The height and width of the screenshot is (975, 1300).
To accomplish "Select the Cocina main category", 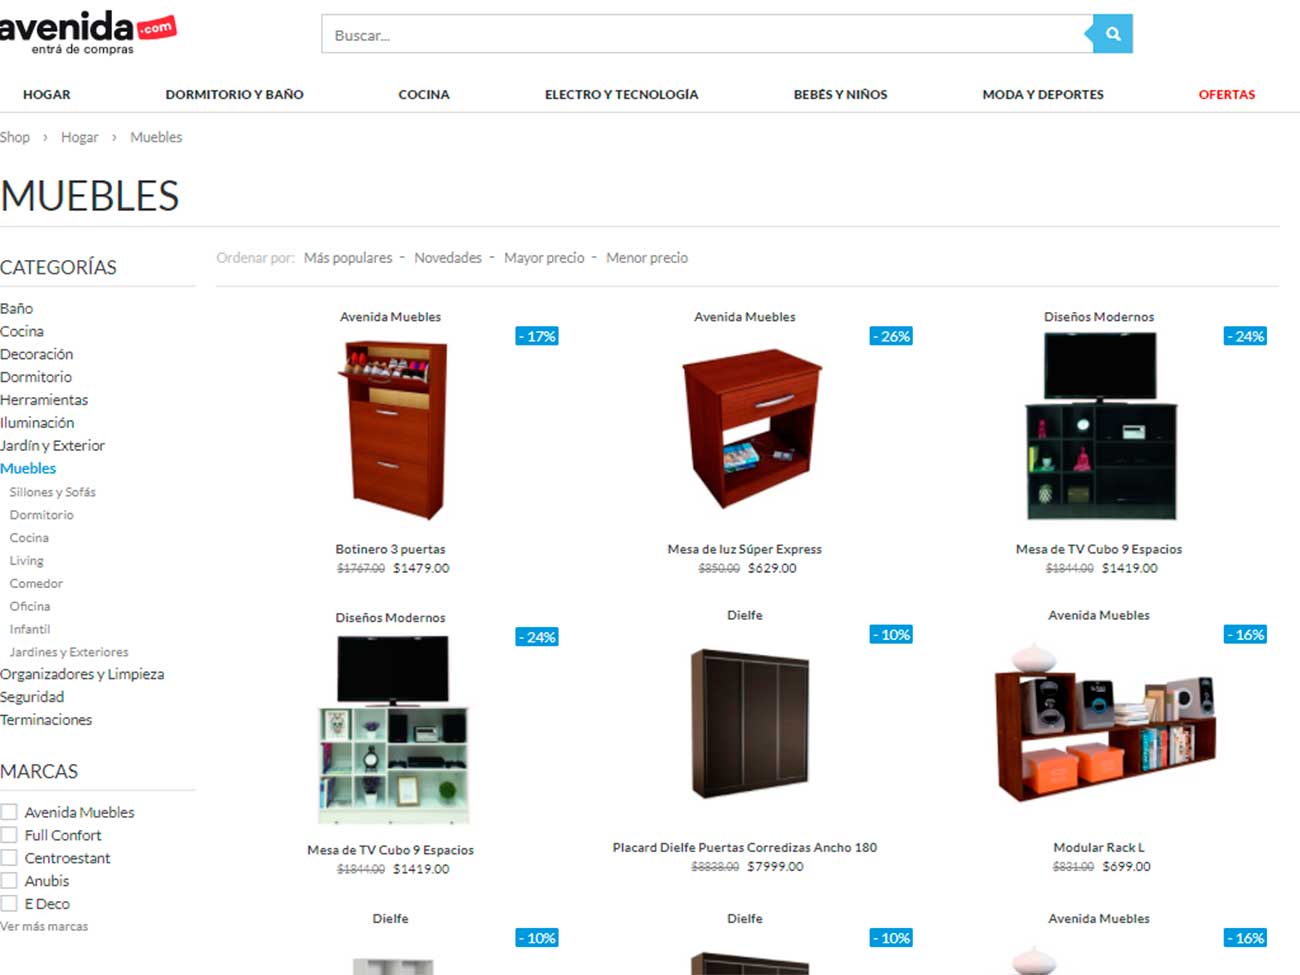I will [22, 331].
